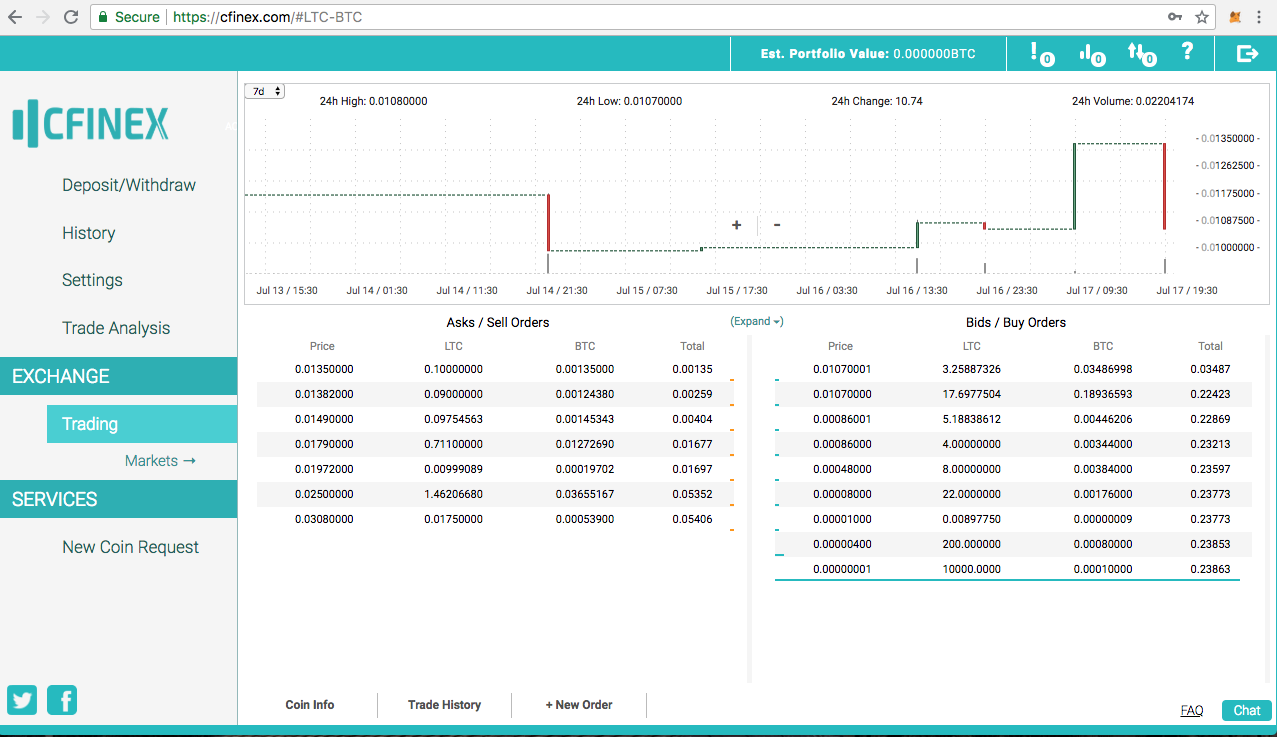Zoom in chart with plus button
The image size is (1277, 737).
737,225
